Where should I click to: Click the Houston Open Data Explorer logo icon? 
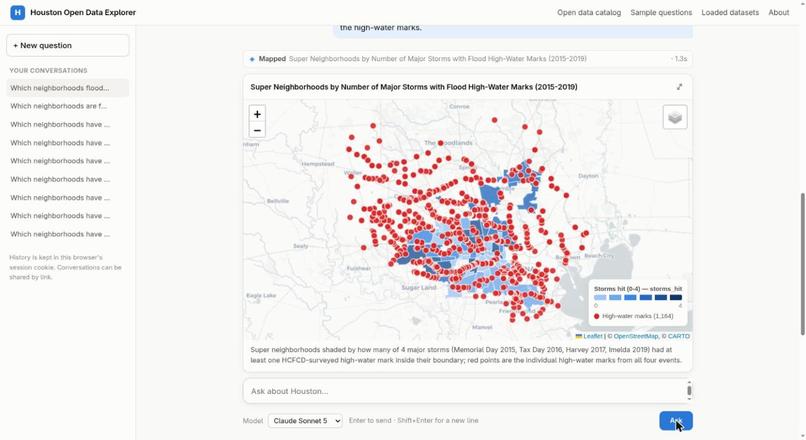(17, 12)
